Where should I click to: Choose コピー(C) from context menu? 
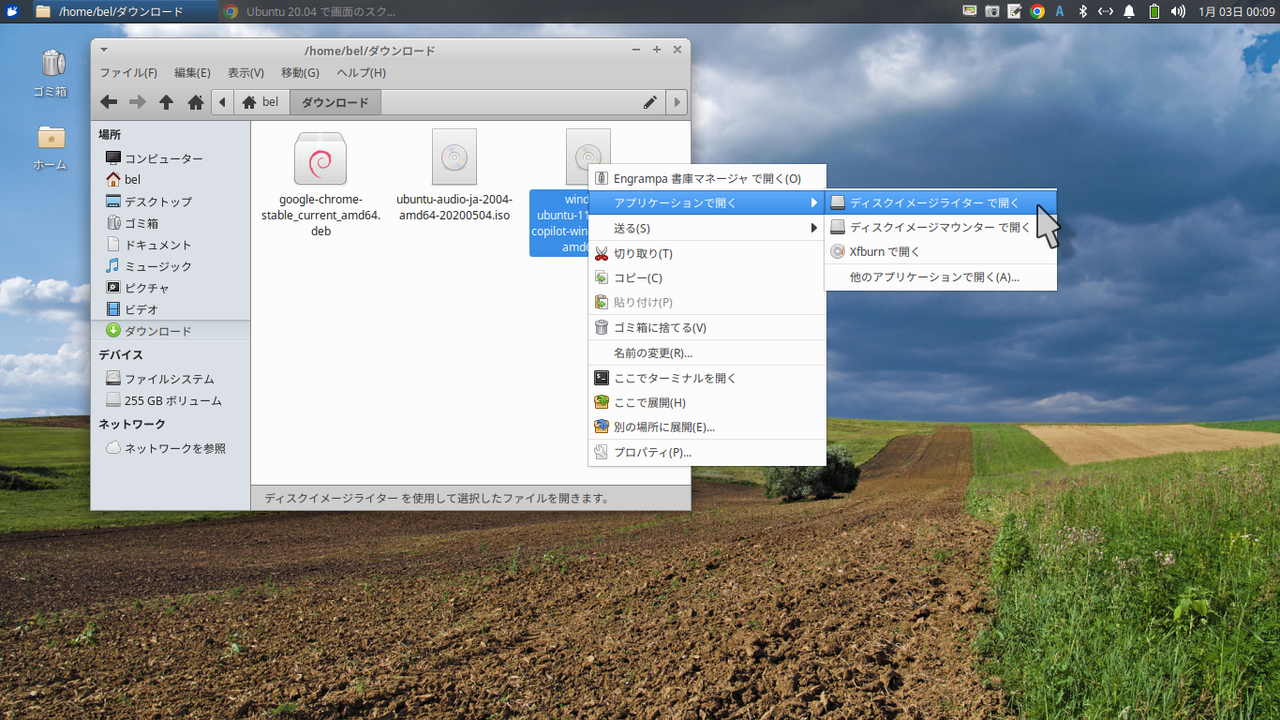point(707,278)
